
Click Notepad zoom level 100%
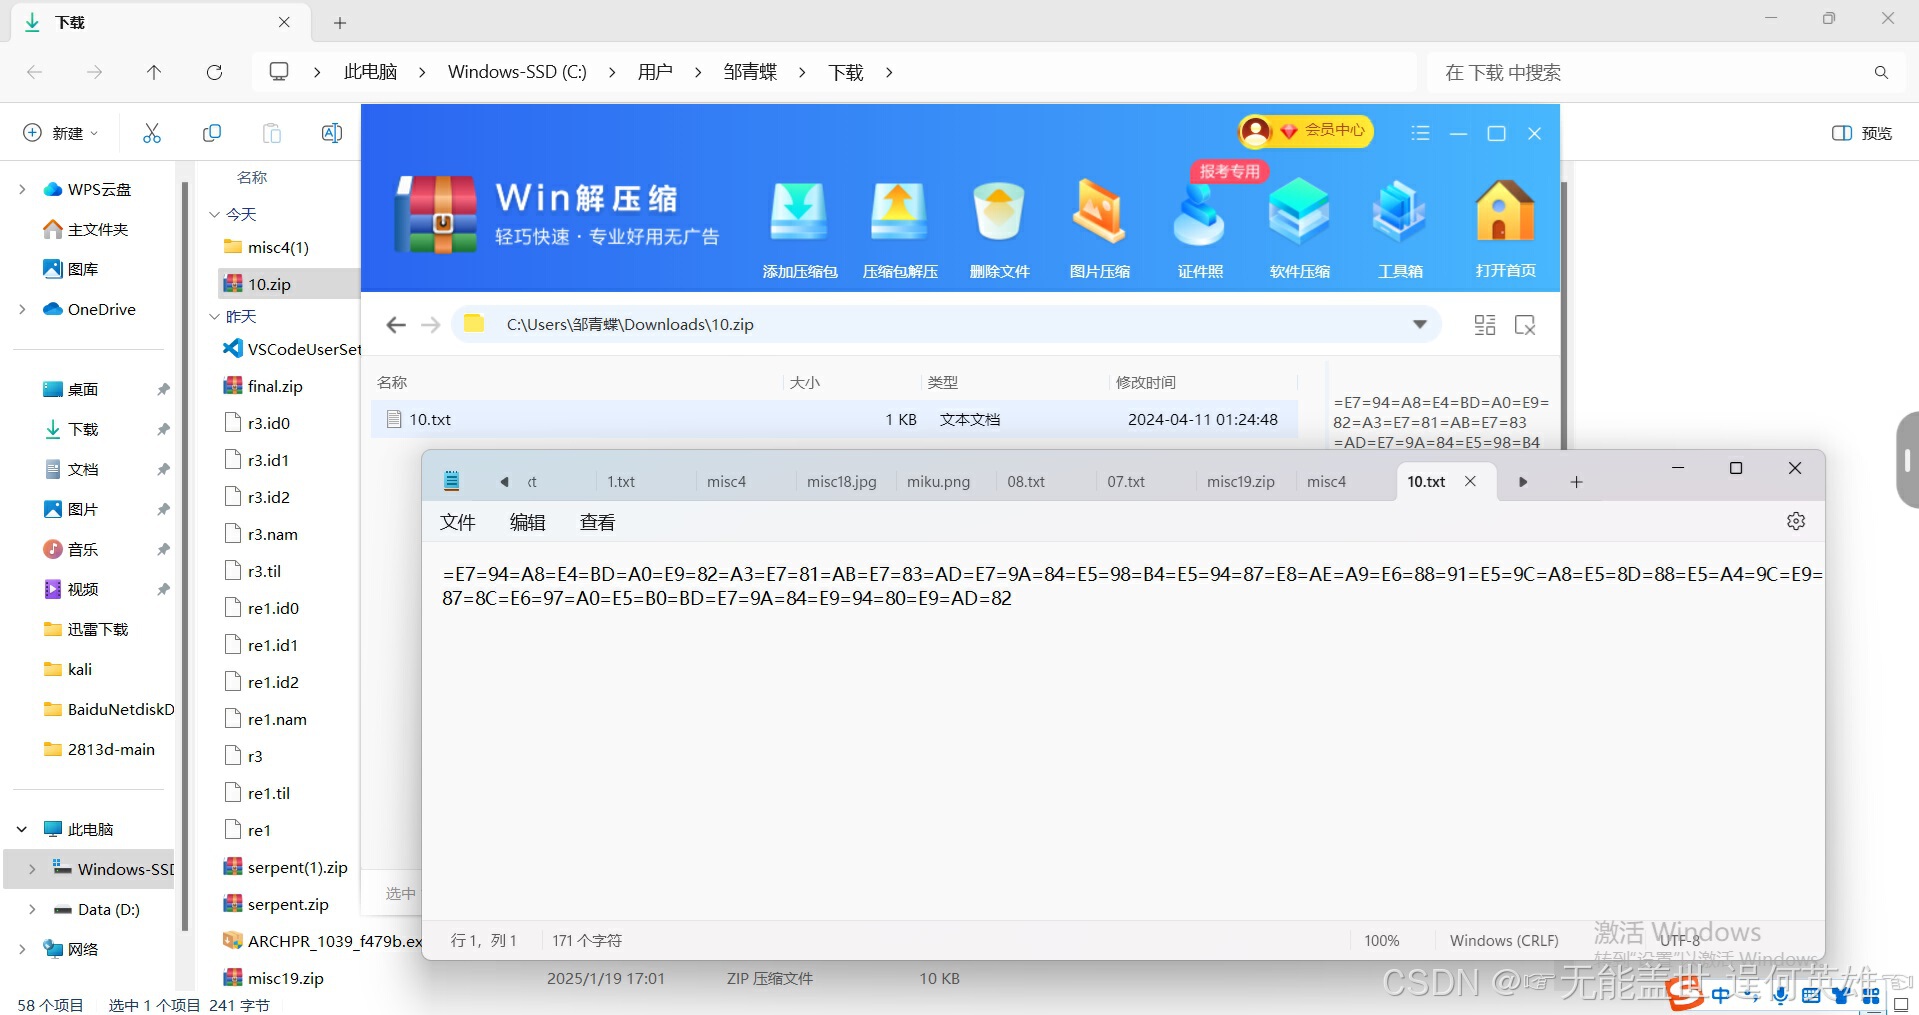coord(1382,940)
